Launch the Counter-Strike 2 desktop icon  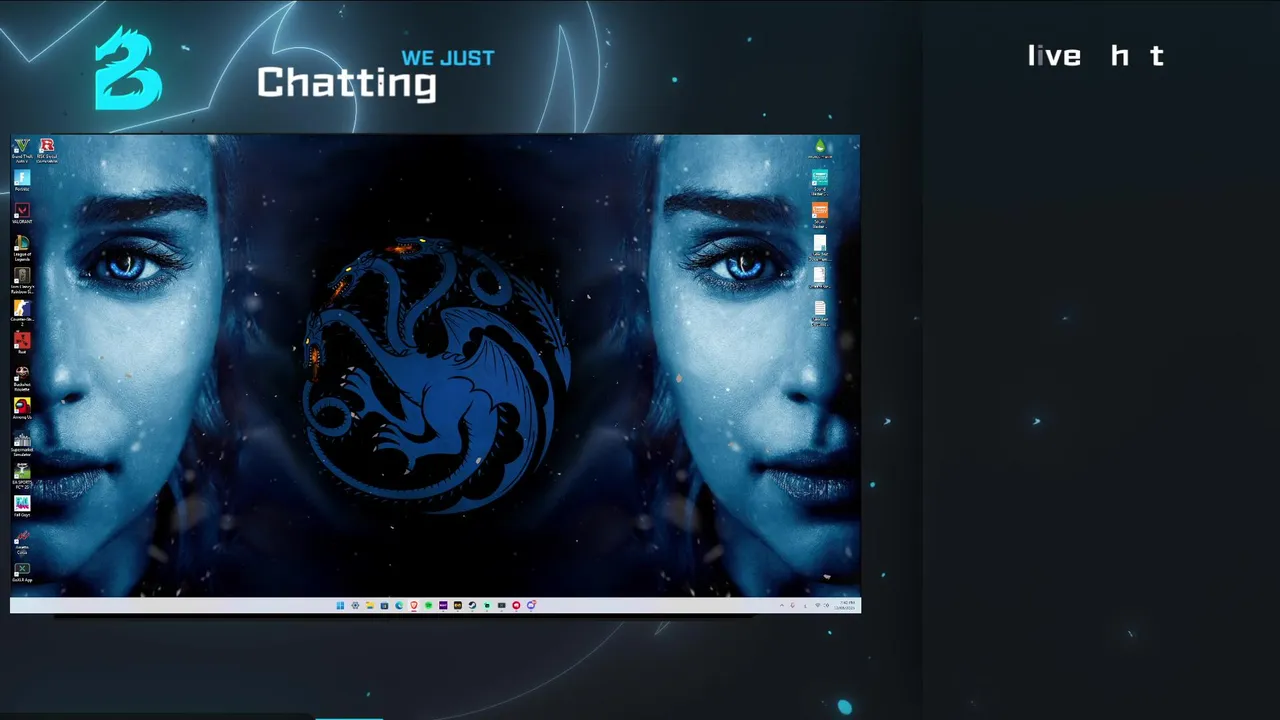22,312
